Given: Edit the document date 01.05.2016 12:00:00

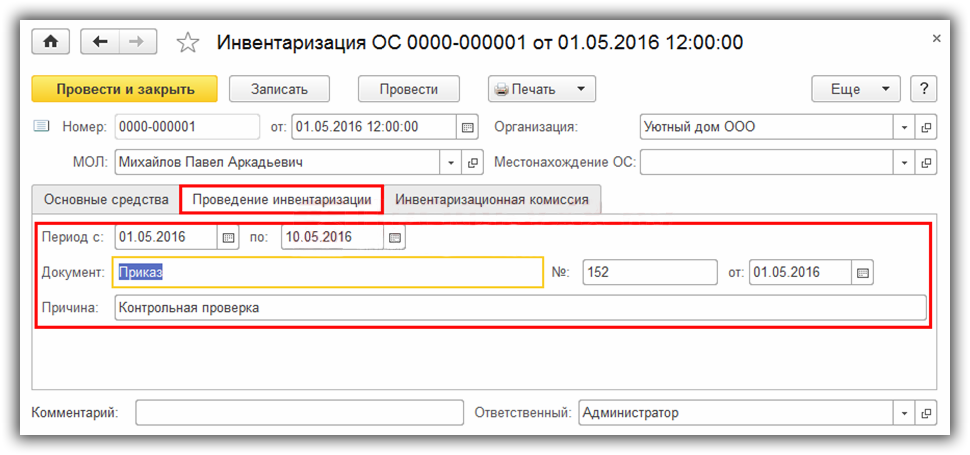Looking at the screenshot, I should pos(374,127).
